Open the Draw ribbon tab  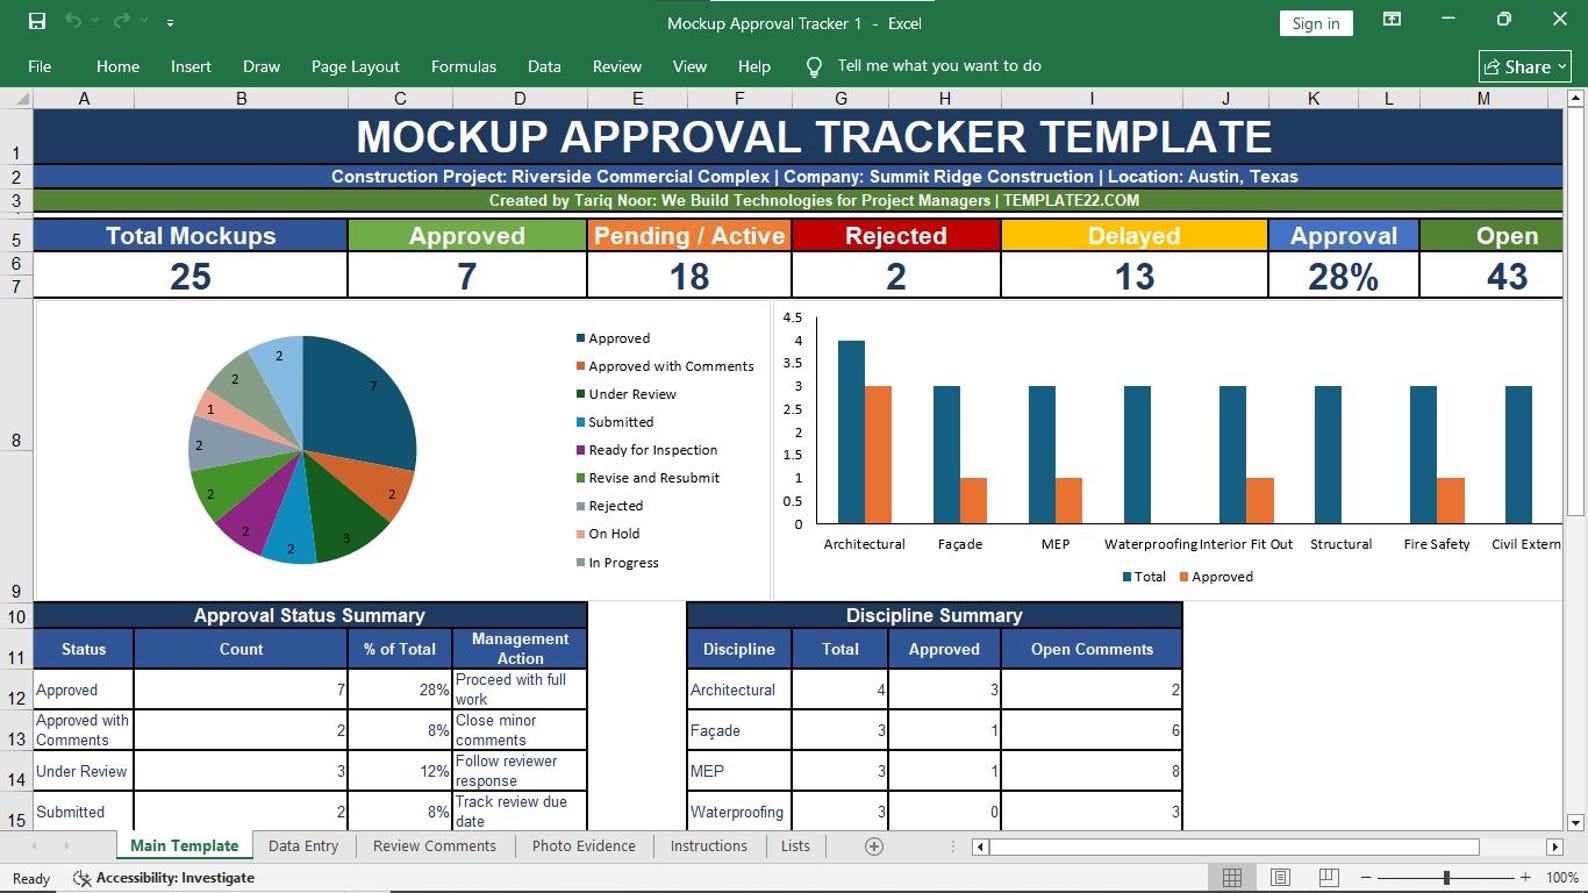click(x=261, y=66)
